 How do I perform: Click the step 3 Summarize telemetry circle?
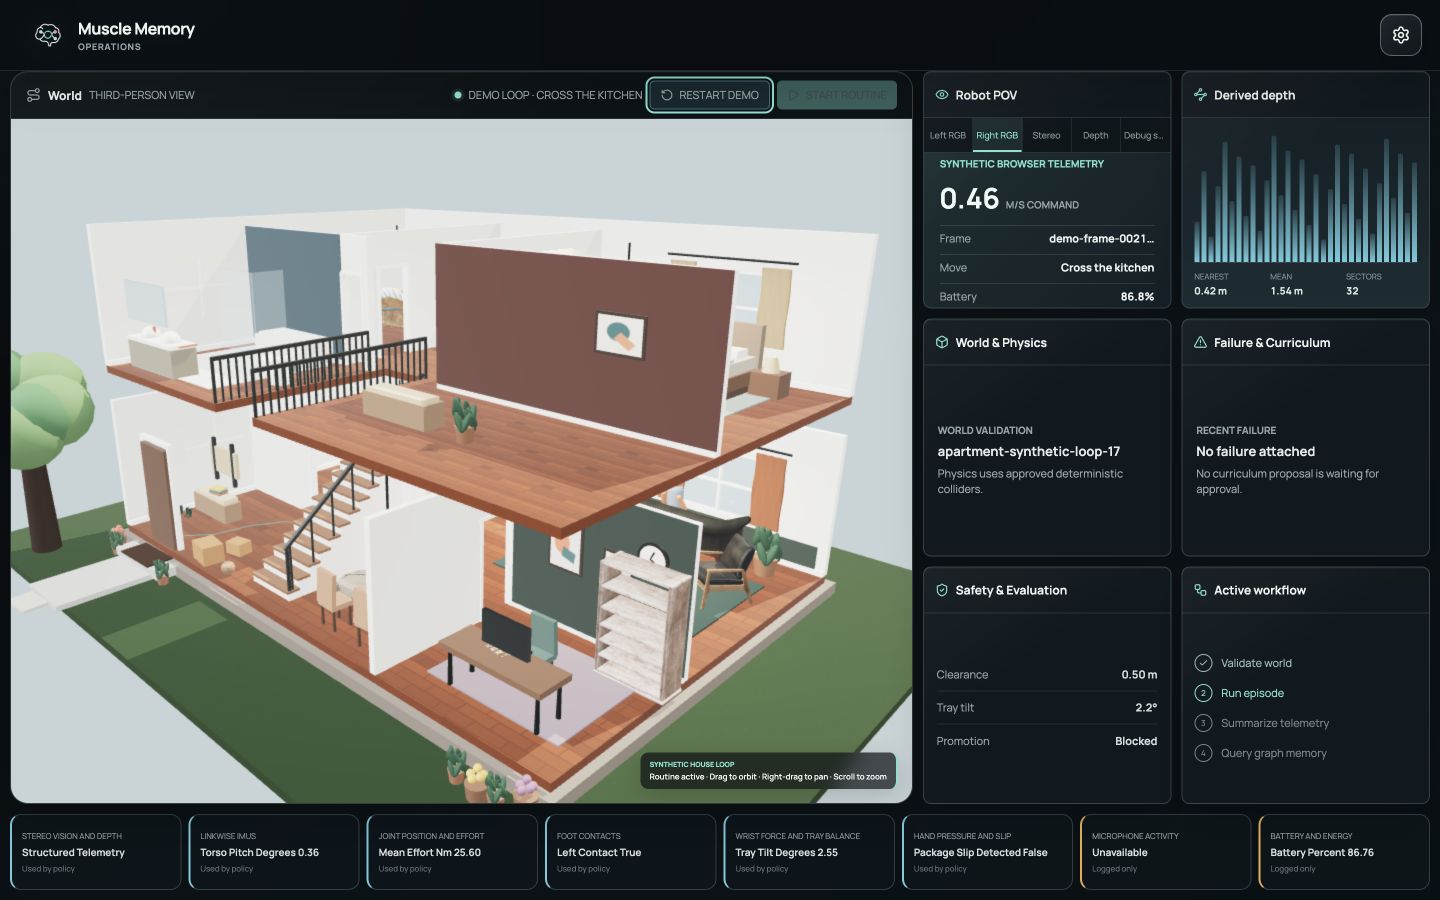pyautogui.click(x=1204, y=723)
